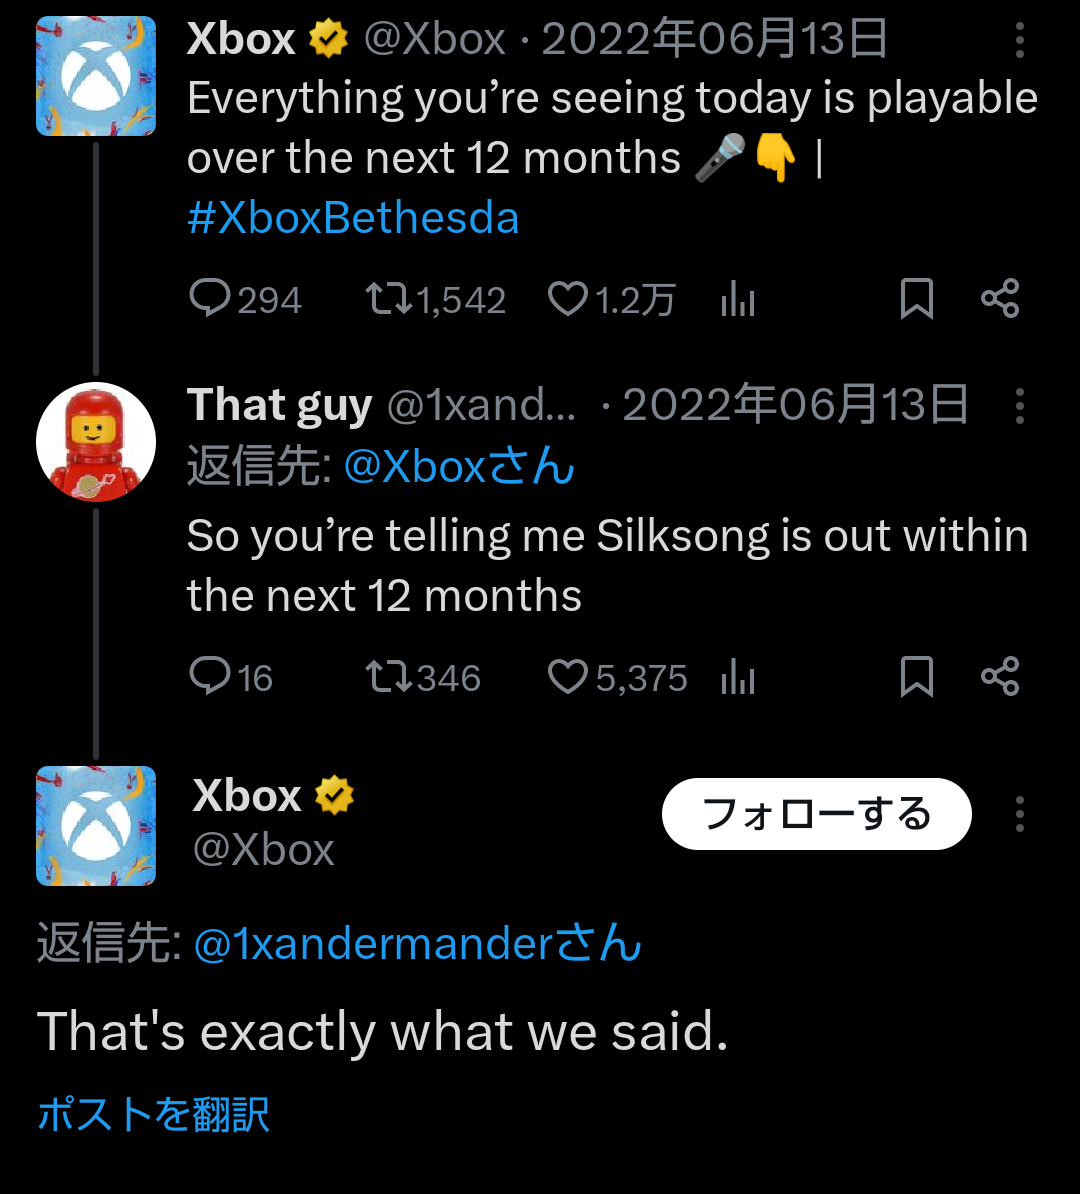Like Xbox's first tweet
The height and width of the screenshot is (1194, 1080).
[x=568, y=299]
